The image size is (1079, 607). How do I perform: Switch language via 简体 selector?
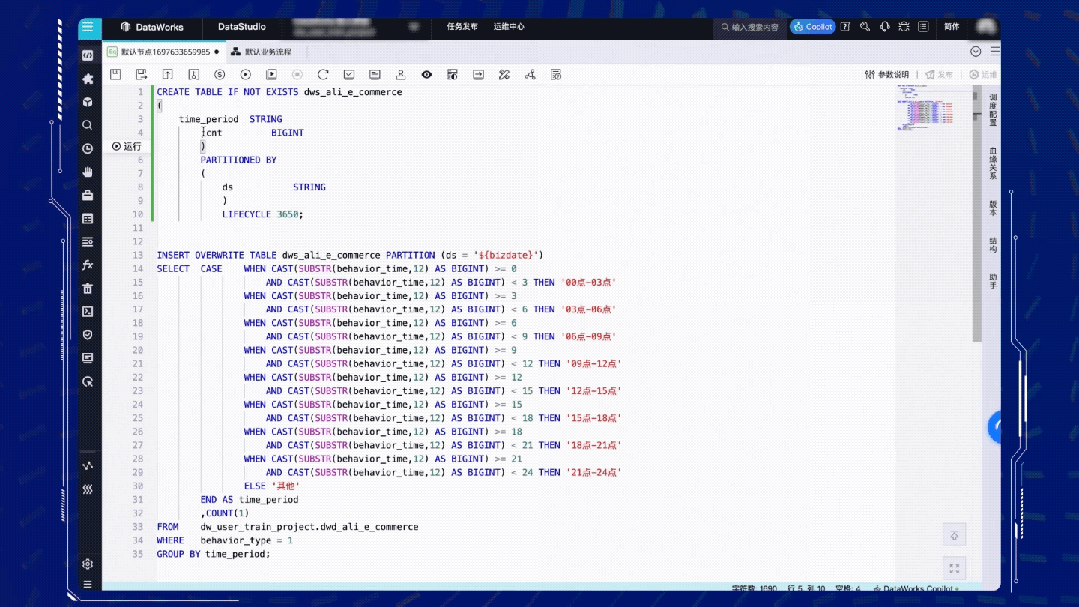(952, 27)
